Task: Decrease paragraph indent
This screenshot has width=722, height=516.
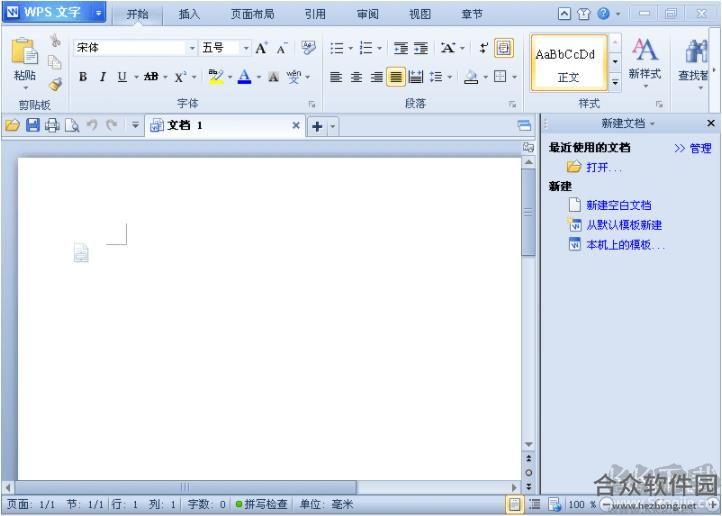Action: point(401,48)
